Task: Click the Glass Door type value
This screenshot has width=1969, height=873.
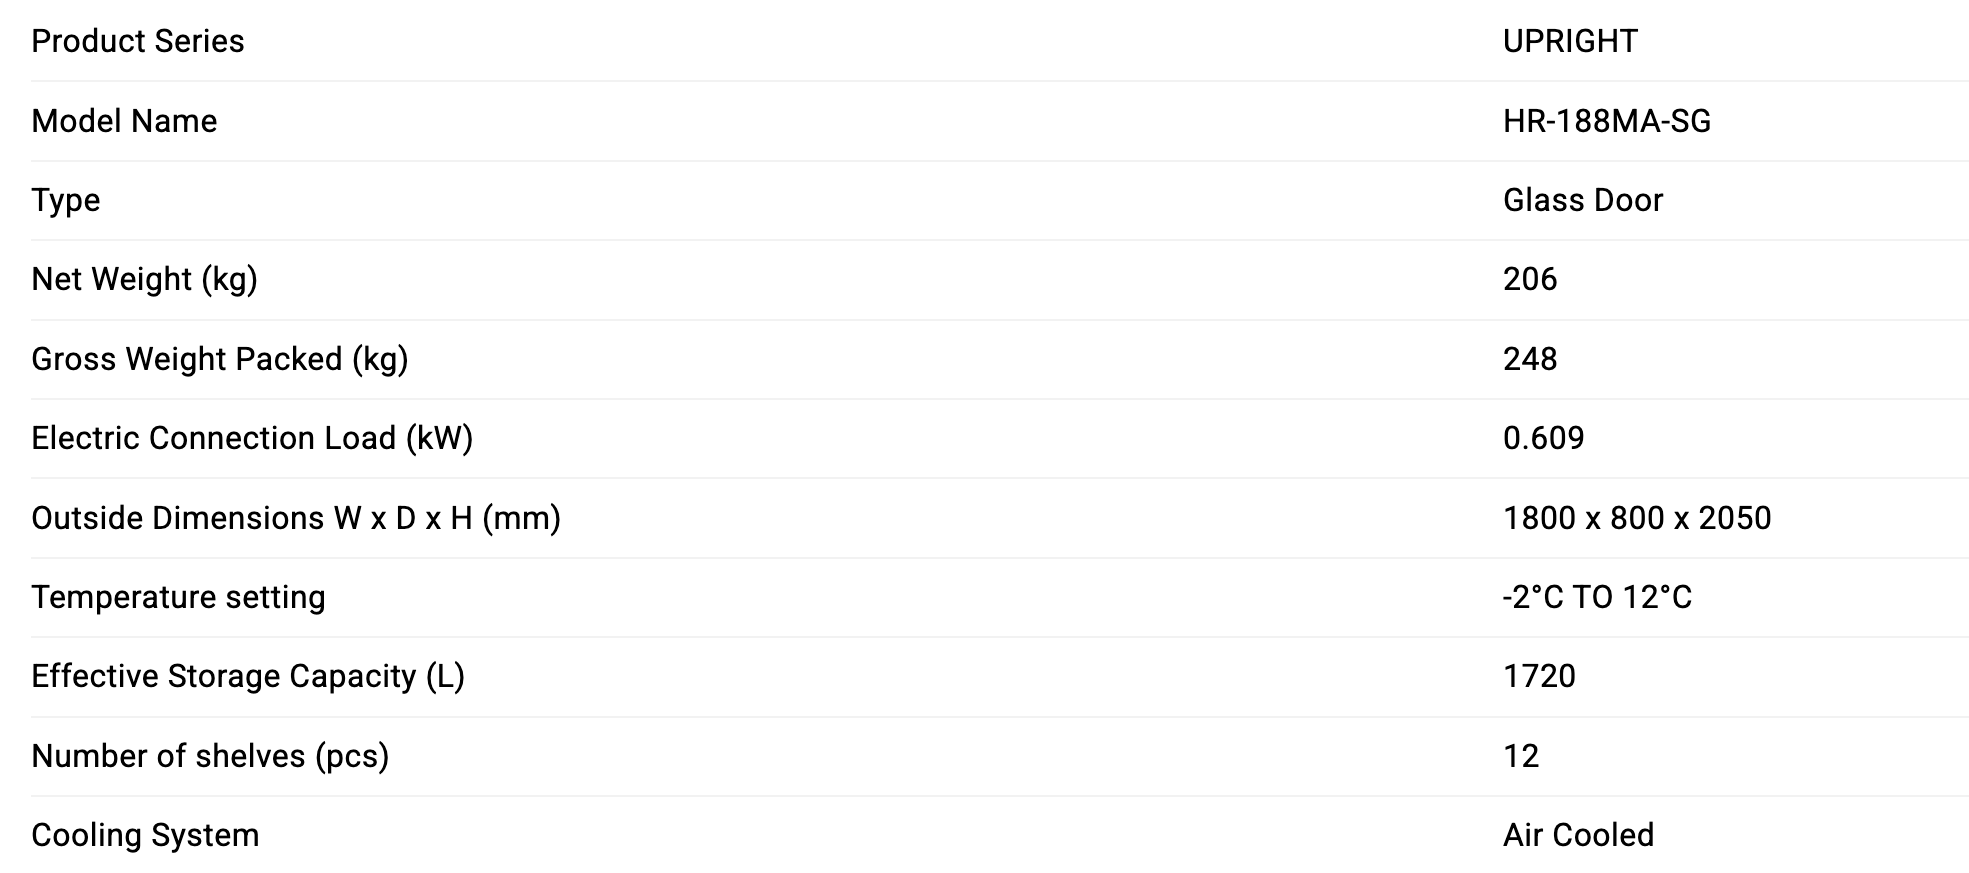Action: [x=1582, y=200]
